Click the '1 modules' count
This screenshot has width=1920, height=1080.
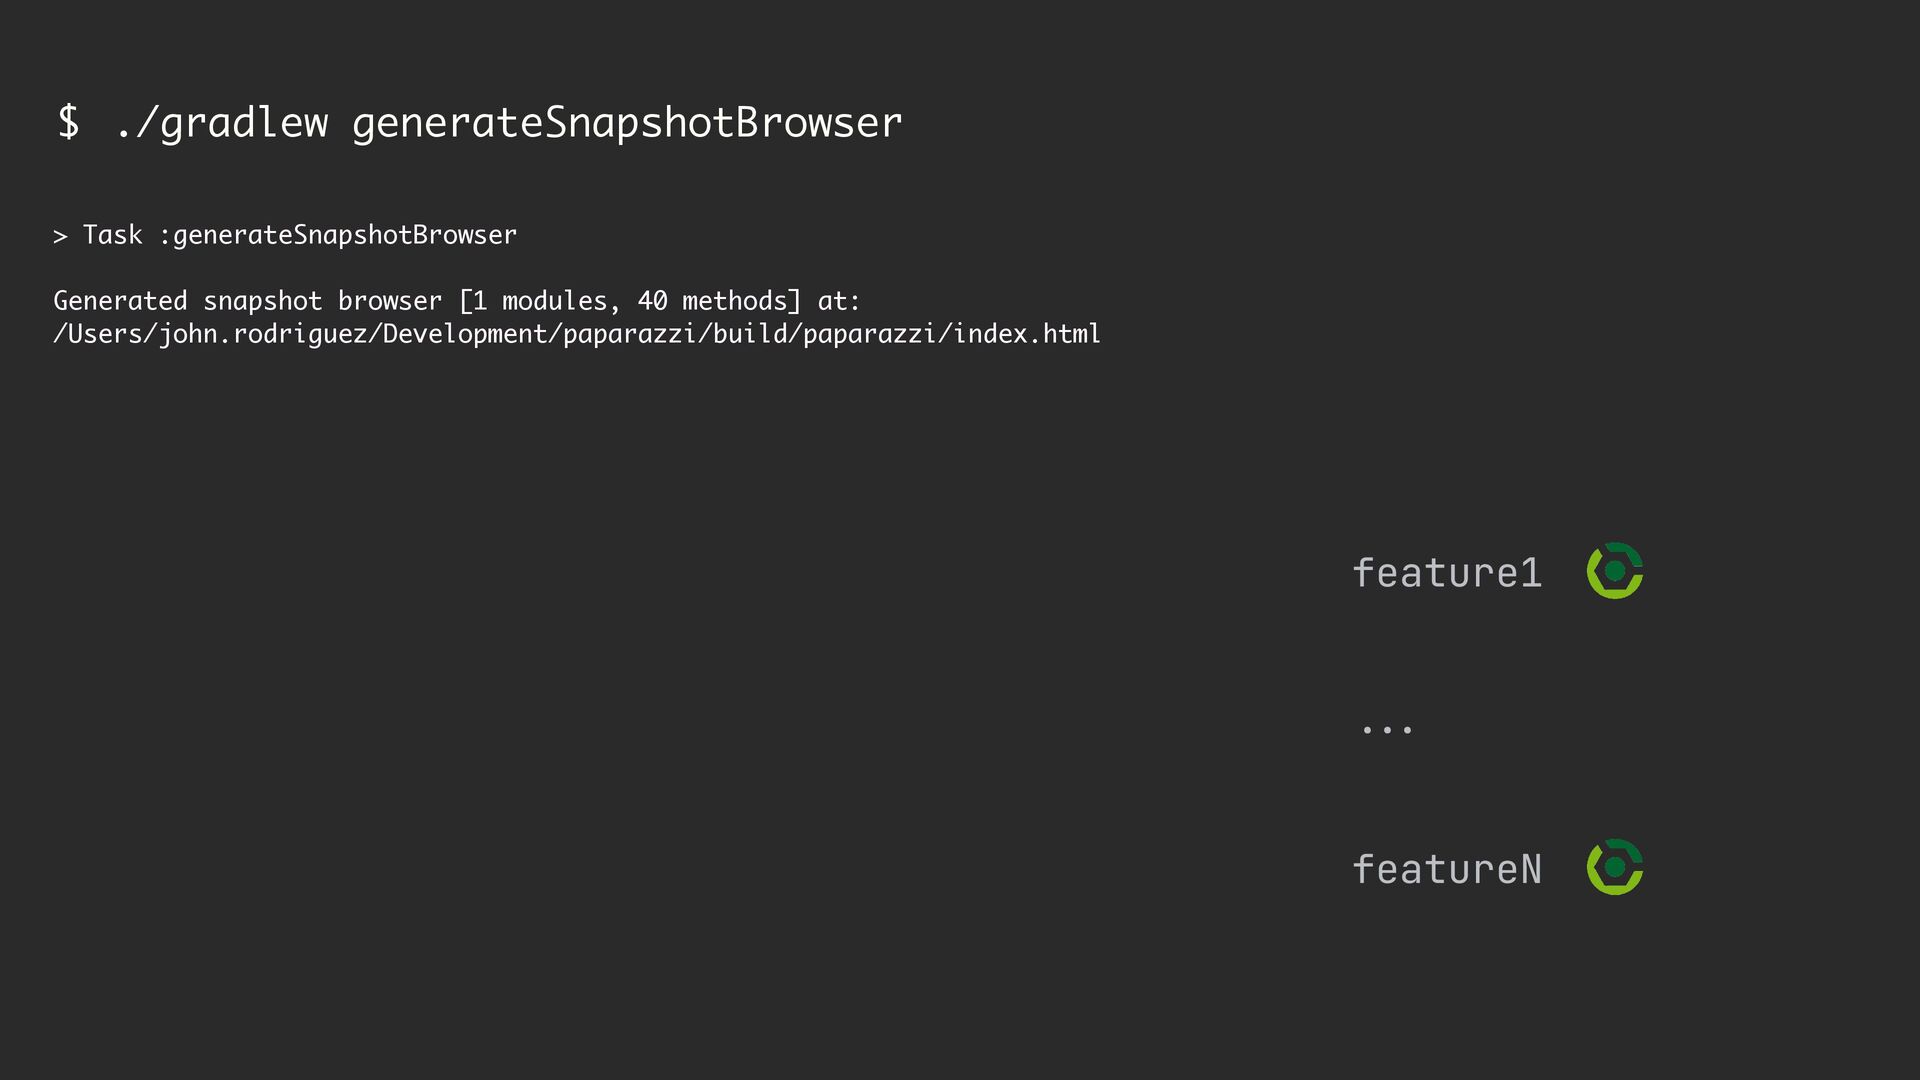539,301
